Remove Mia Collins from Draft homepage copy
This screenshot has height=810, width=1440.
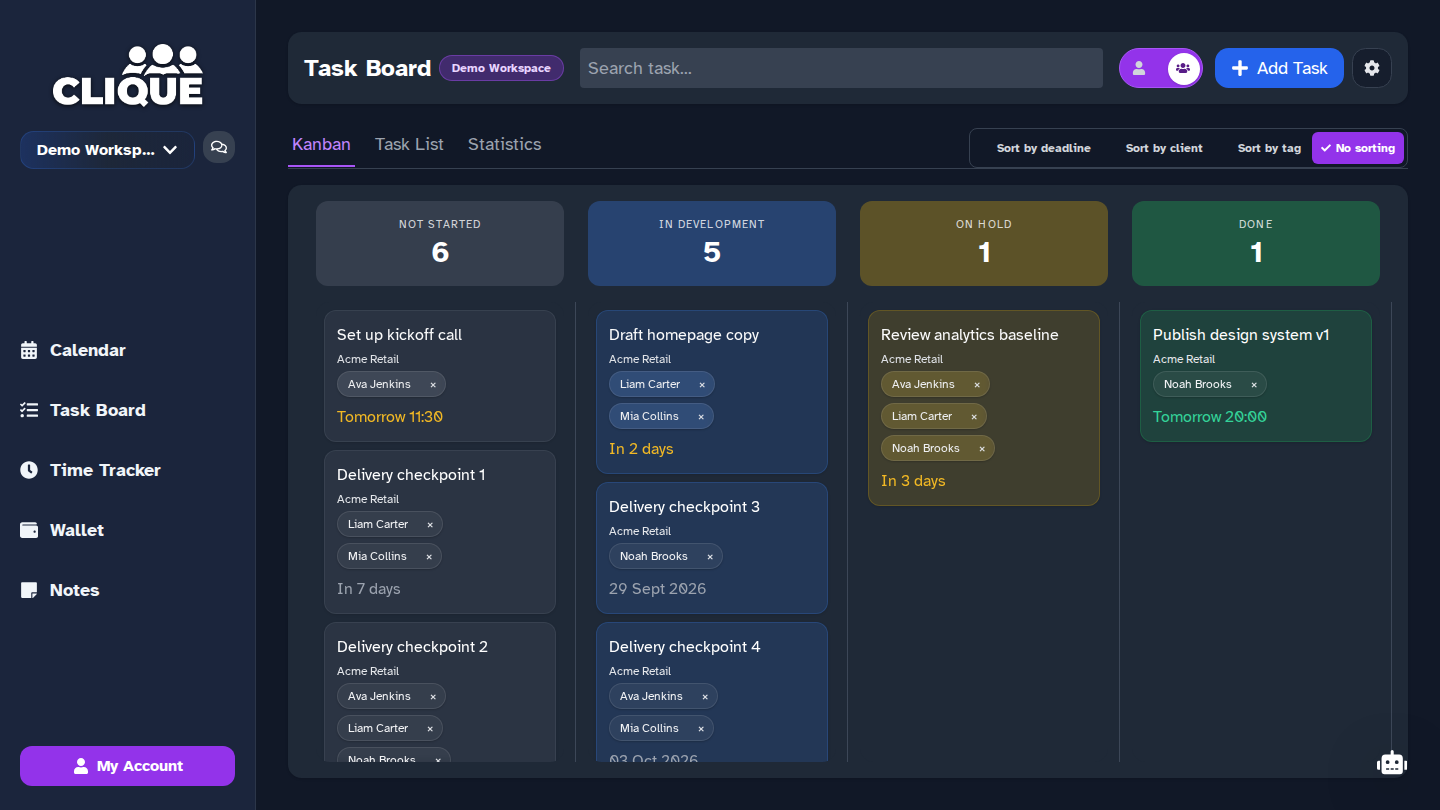(x=701, y=417)
